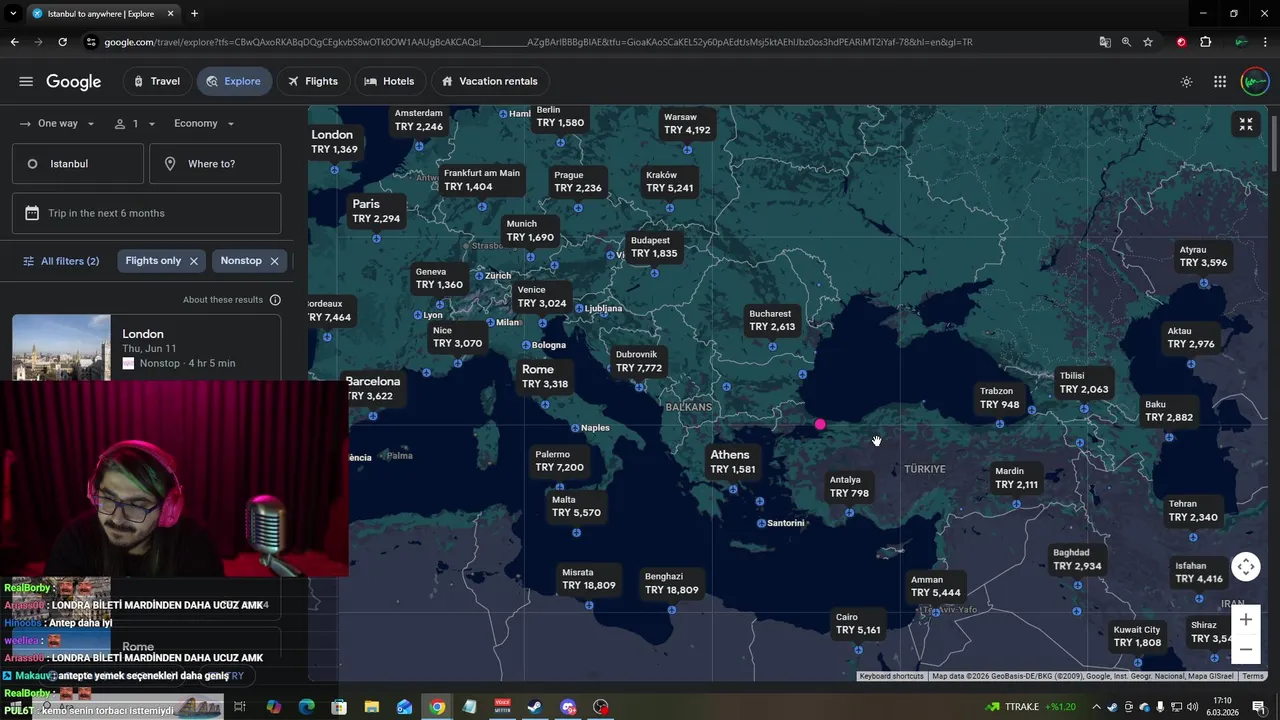
Task: Remove the Nonstop filter chip
Action: [x=274, y=261]
